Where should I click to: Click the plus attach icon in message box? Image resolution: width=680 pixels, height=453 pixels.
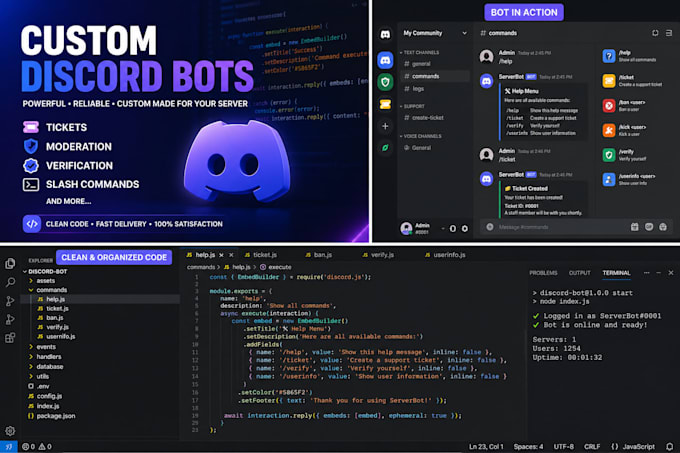(x=490, y=227)
